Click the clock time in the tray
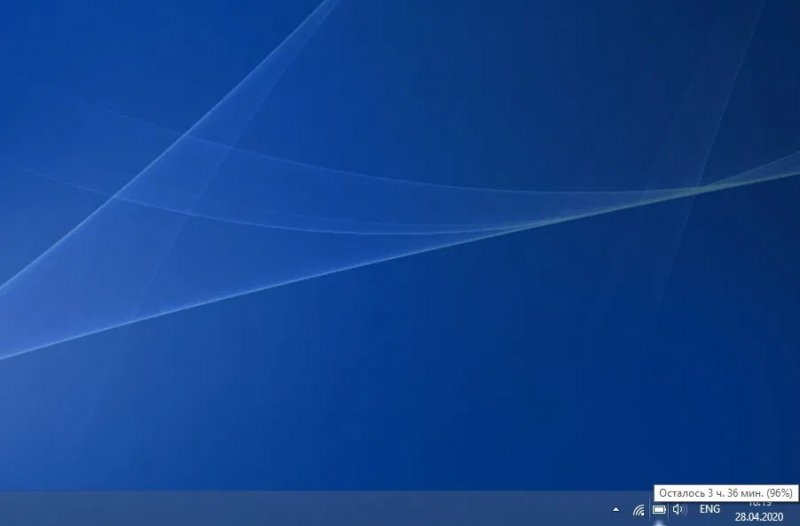The height and width of the screenshot is (526, 800). click(x=759, y=503)
